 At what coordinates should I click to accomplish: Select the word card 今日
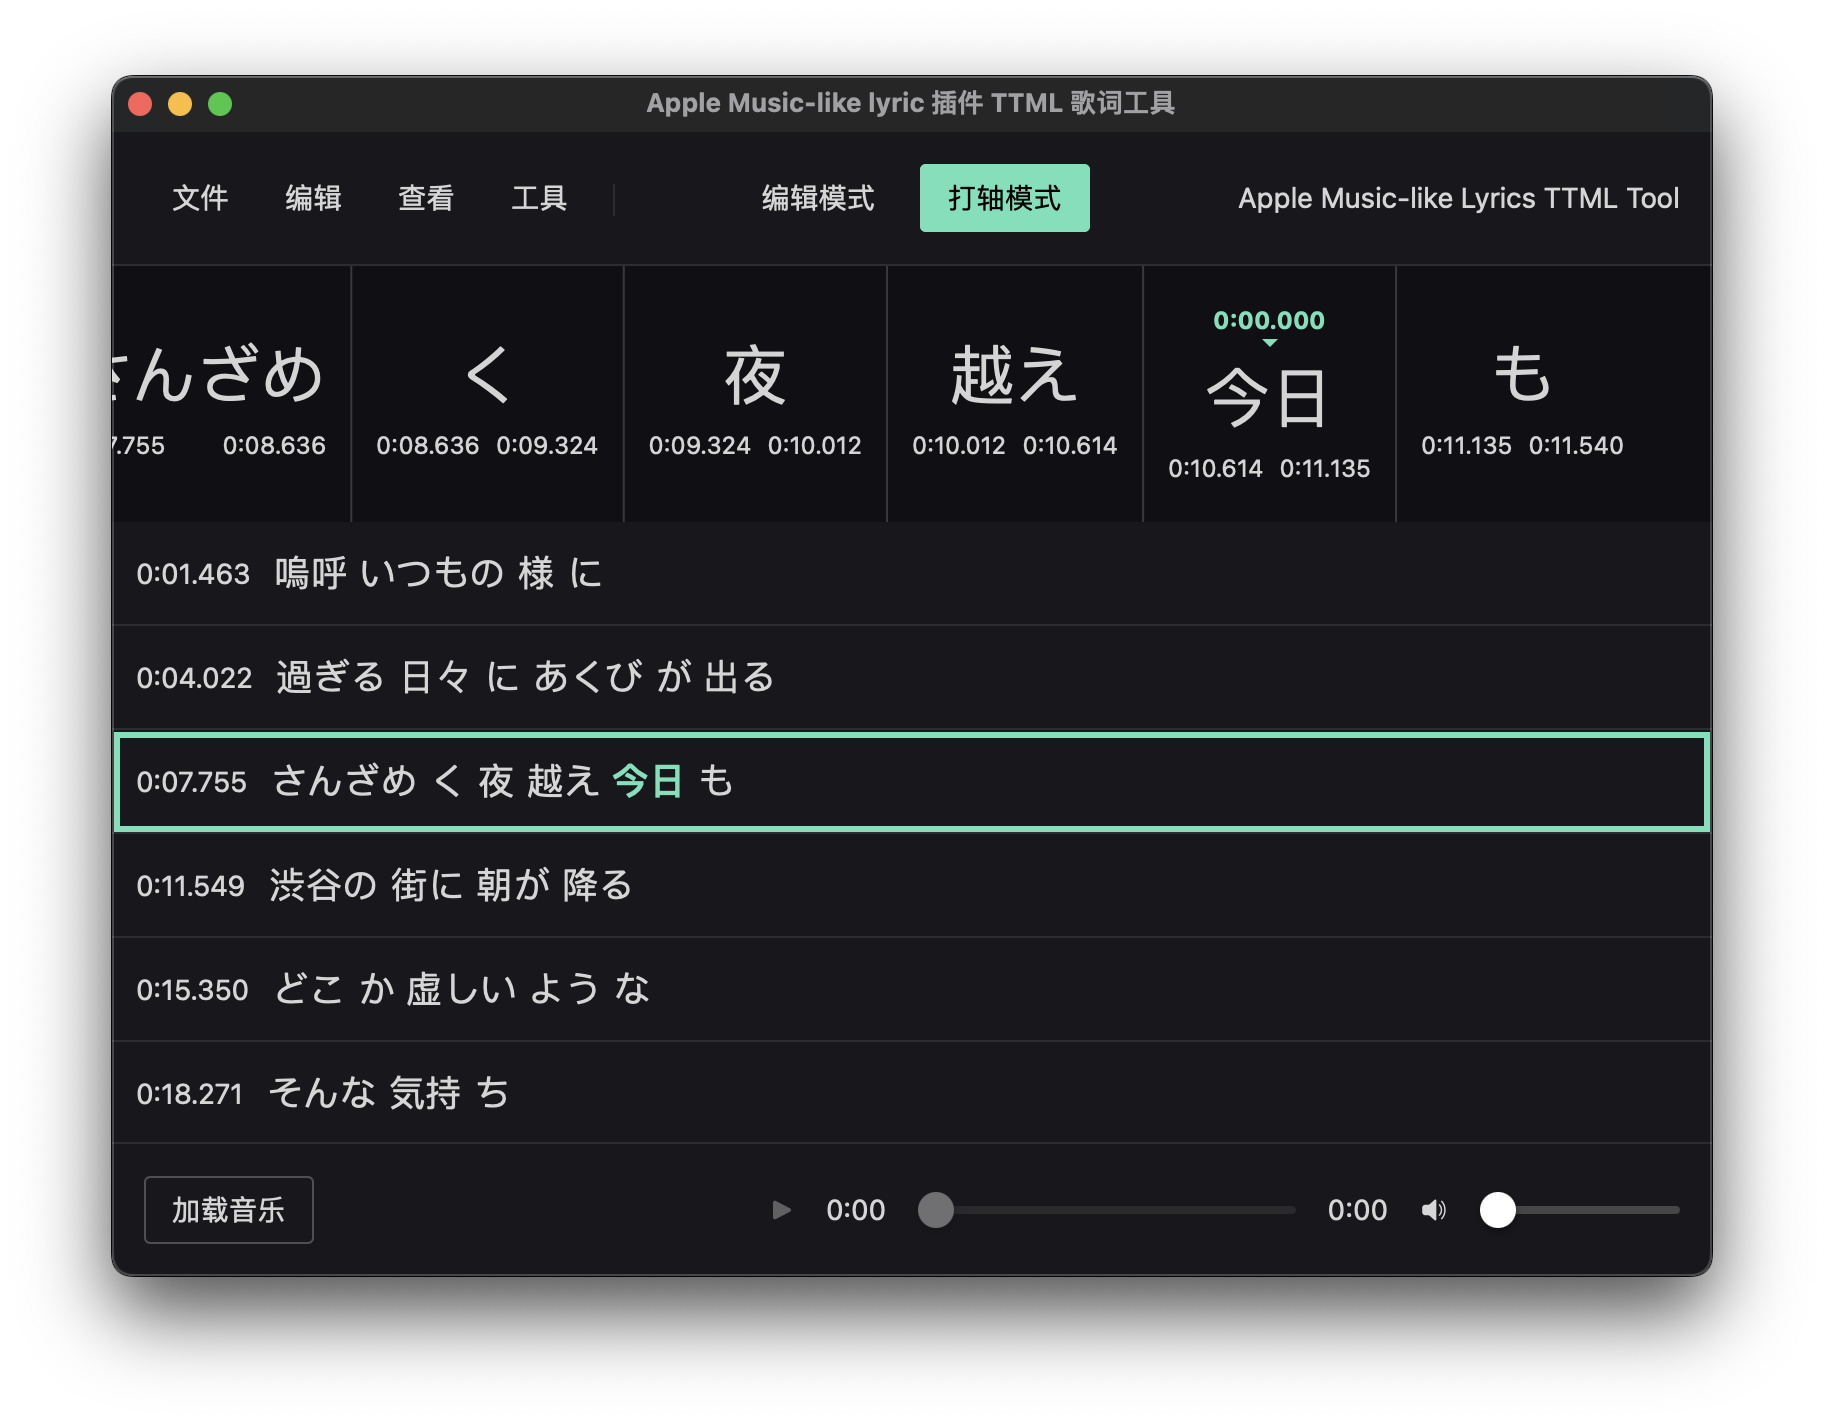point(1267,395)
